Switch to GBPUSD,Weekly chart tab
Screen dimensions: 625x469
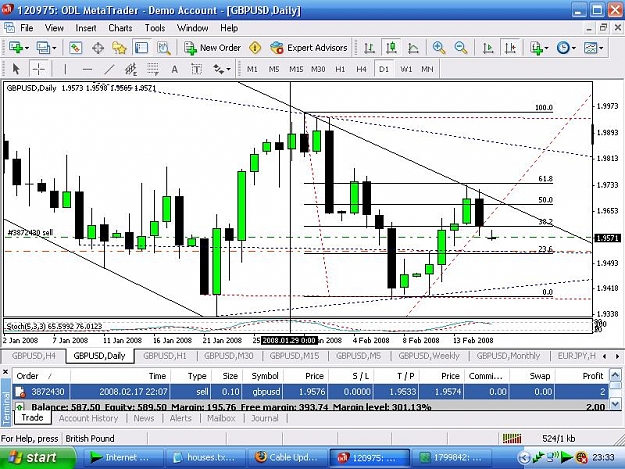429,356
